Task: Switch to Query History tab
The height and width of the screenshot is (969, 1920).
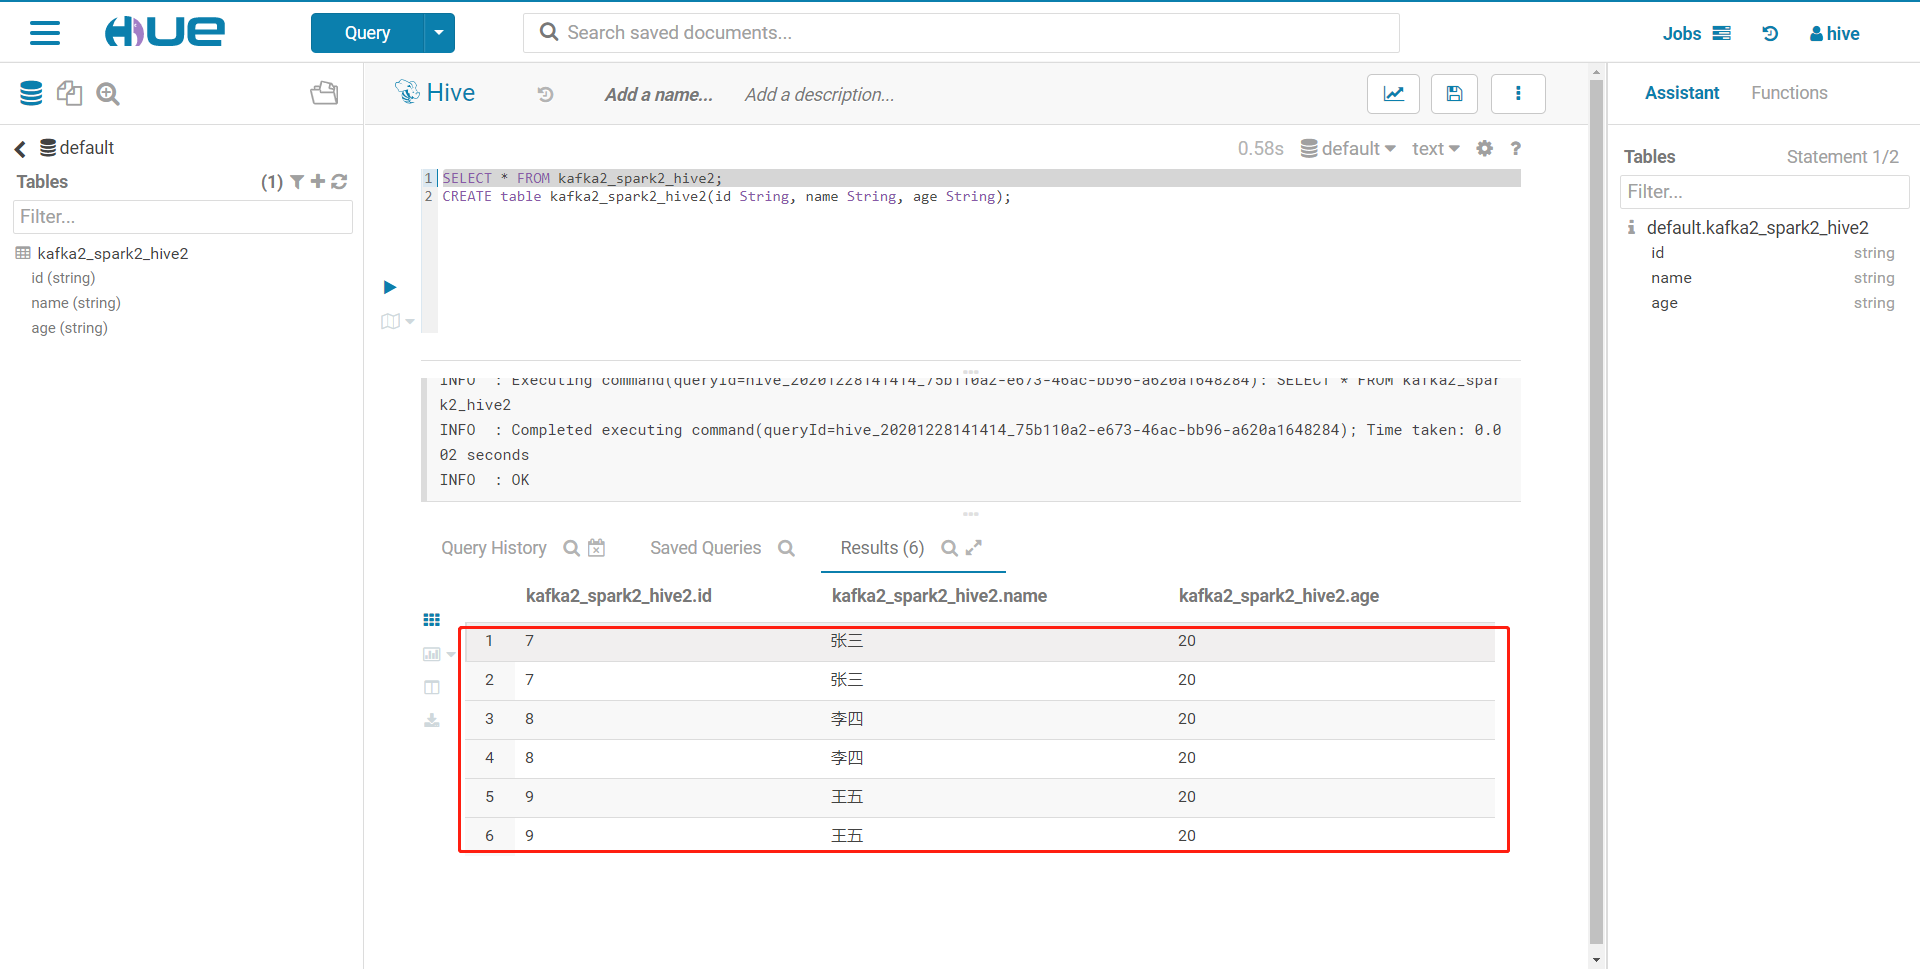Action: (494, 548)
